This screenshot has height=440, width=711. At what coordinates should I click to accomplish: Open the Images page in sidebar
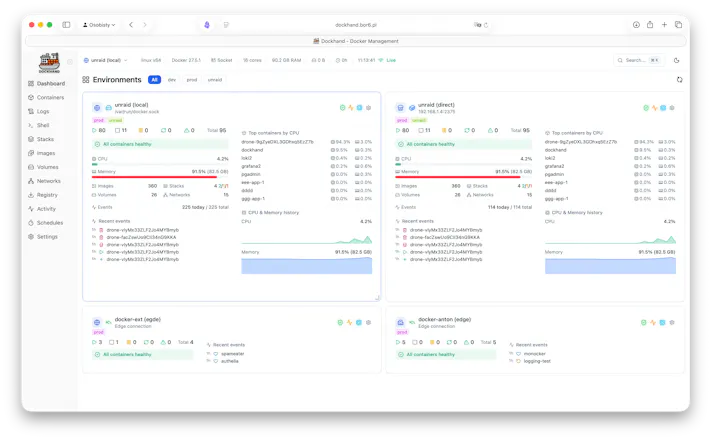click(x=42, y=153)
